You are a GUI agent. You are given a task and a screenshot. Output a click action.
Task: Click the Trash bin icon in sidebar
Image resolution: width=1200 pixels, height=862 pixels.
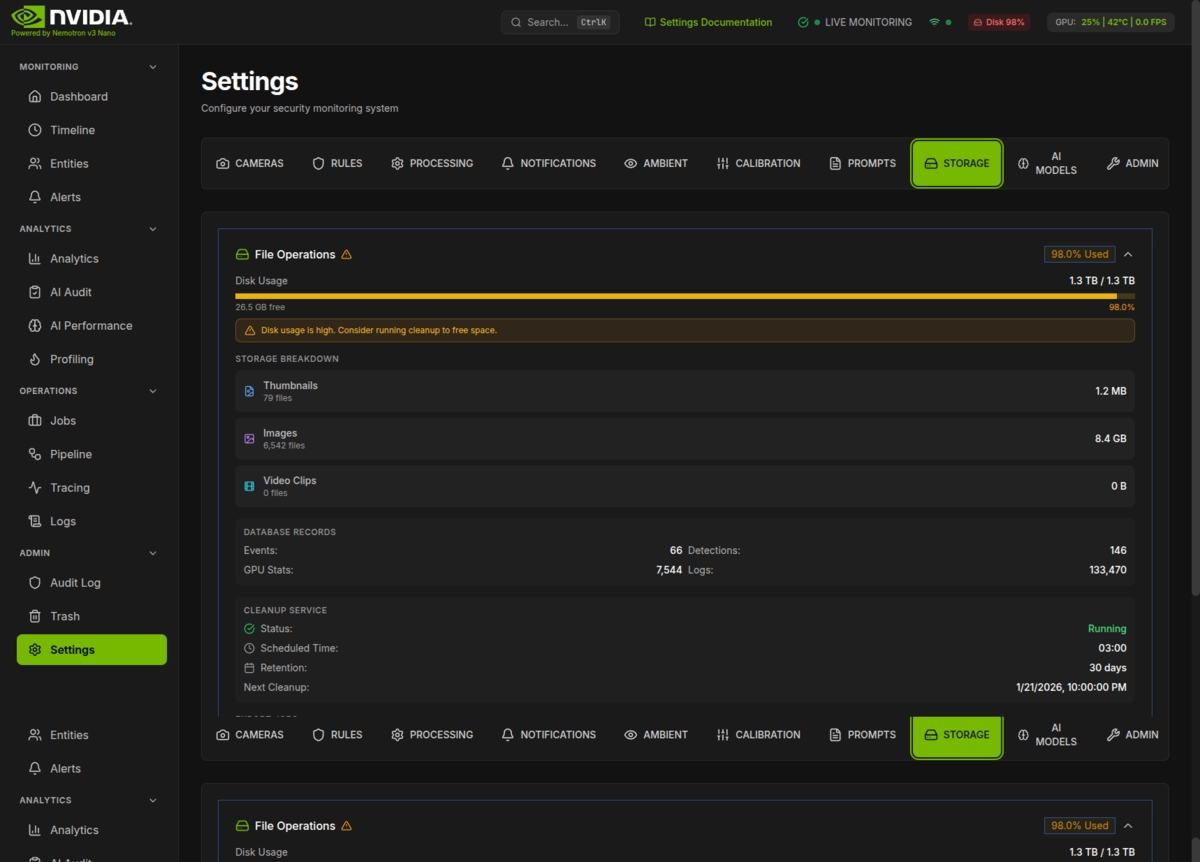(35, 616)
